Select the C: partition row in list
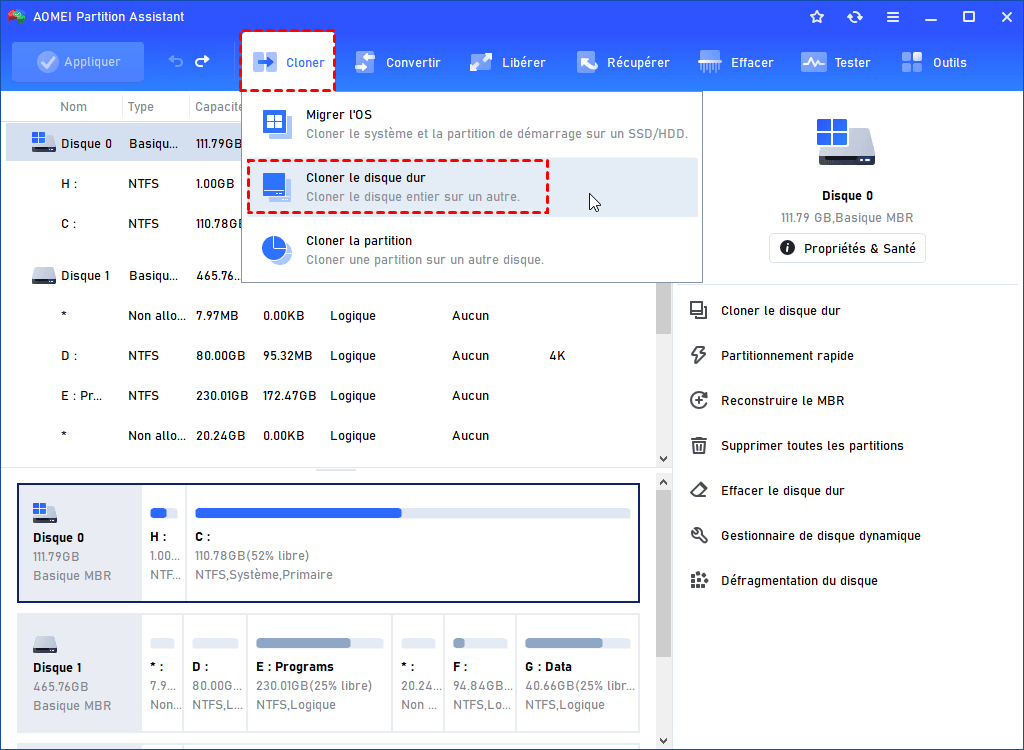The image size is (1024, 750). 124,223
